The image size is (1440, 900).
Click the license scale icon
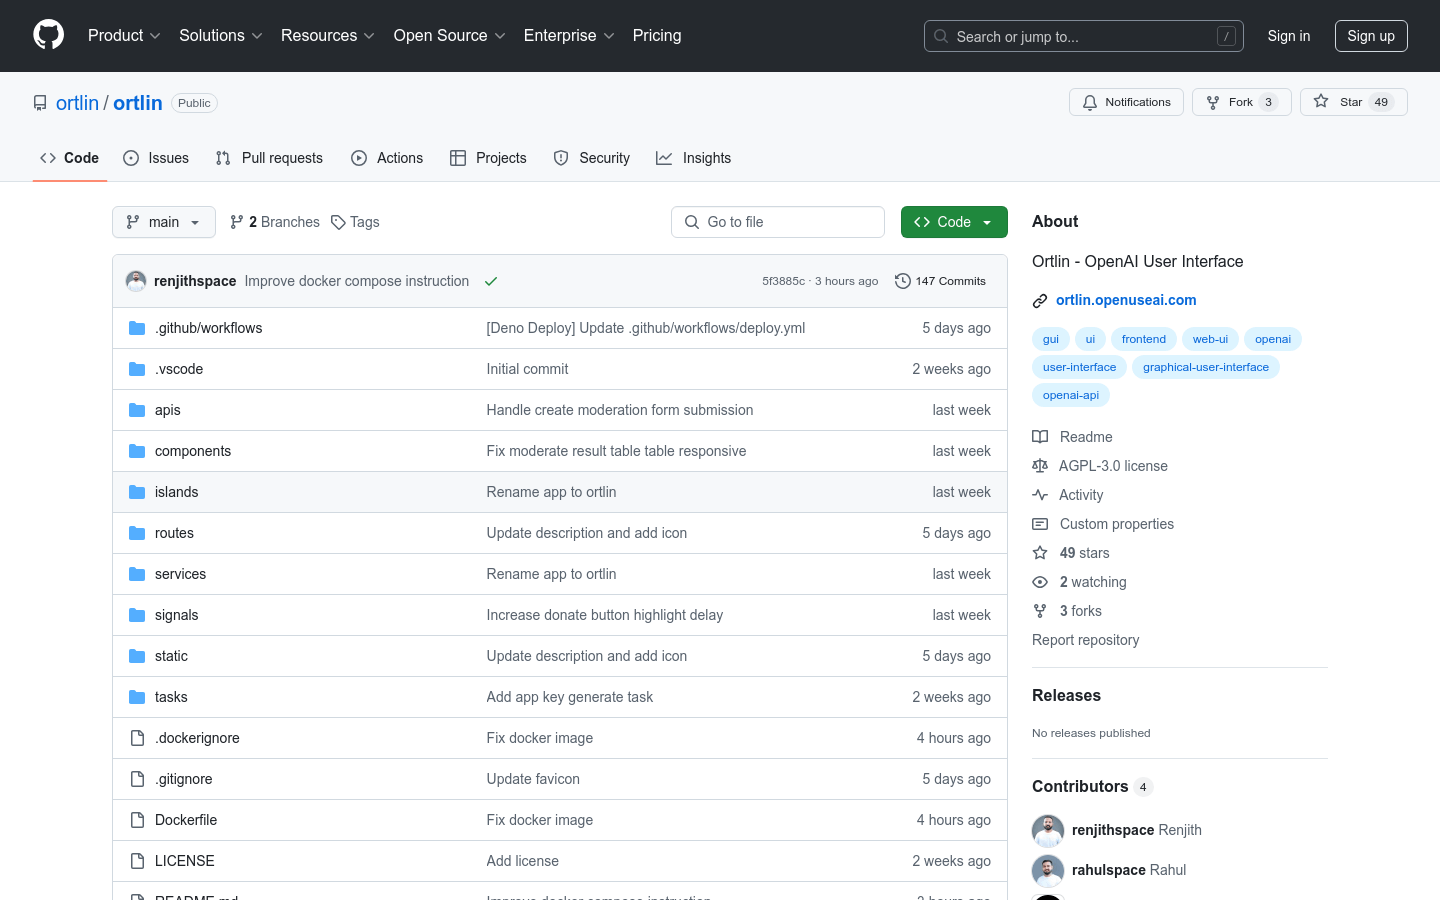1040,466
